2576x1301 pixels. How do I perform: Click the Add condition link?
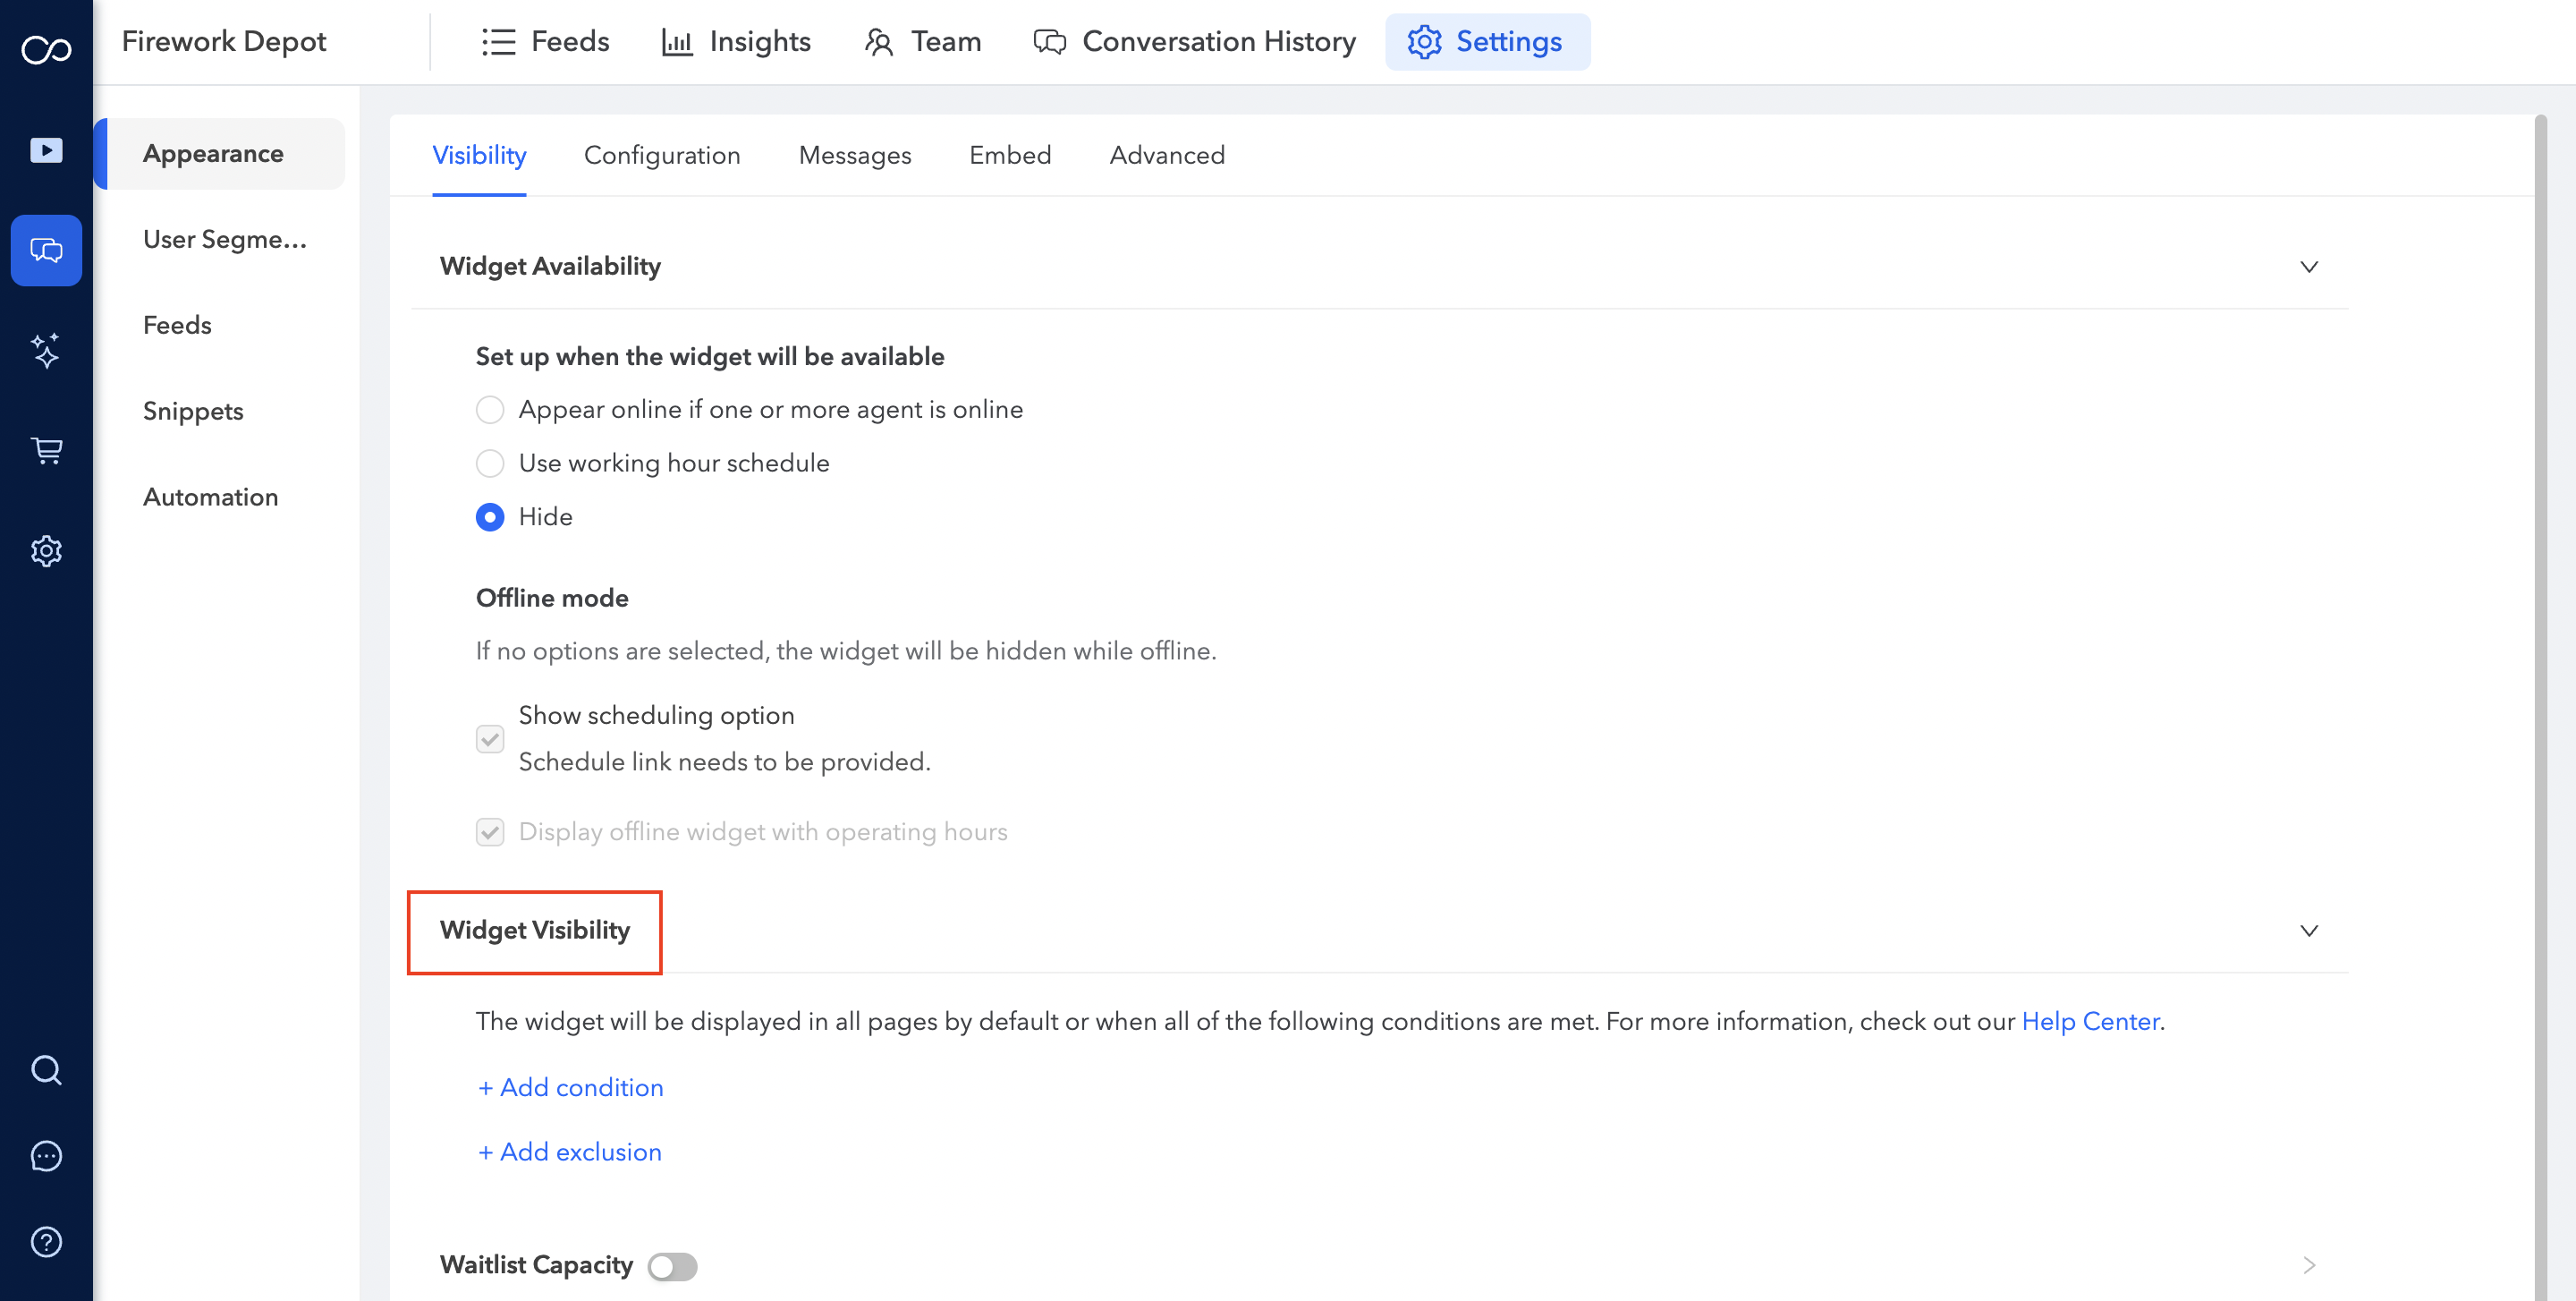pyautogui.click(x=570, y=1088)
